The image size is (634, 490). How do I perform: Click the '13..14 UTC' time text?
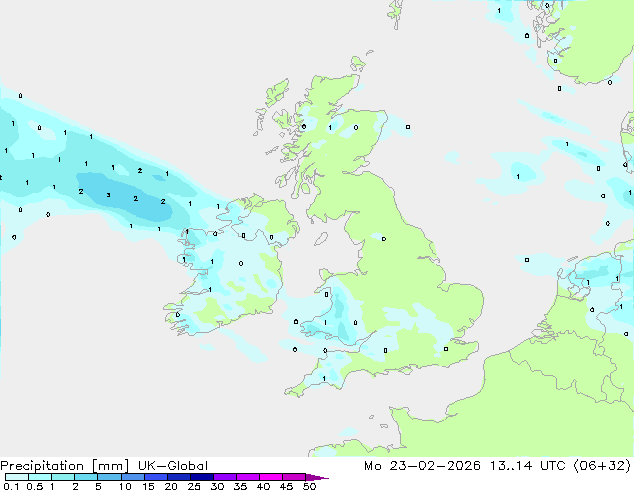click(527, 466)
